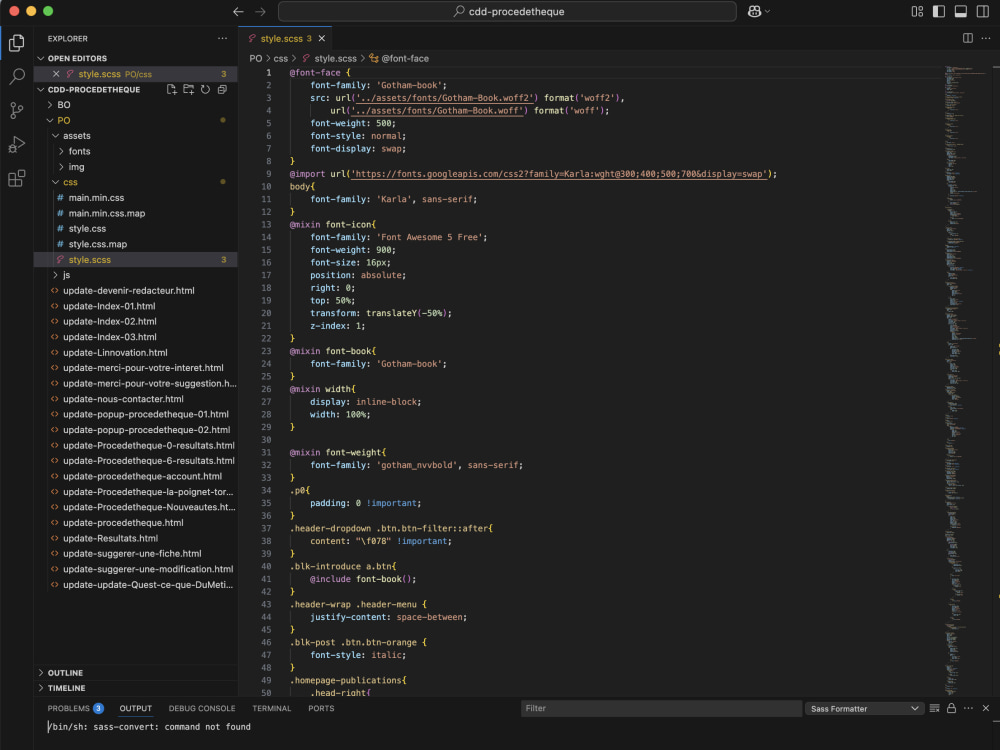Image resolution: width=1000 pixels, height=750 pixels.
Task: Expand the fonts folder
Action: point(61,151)
